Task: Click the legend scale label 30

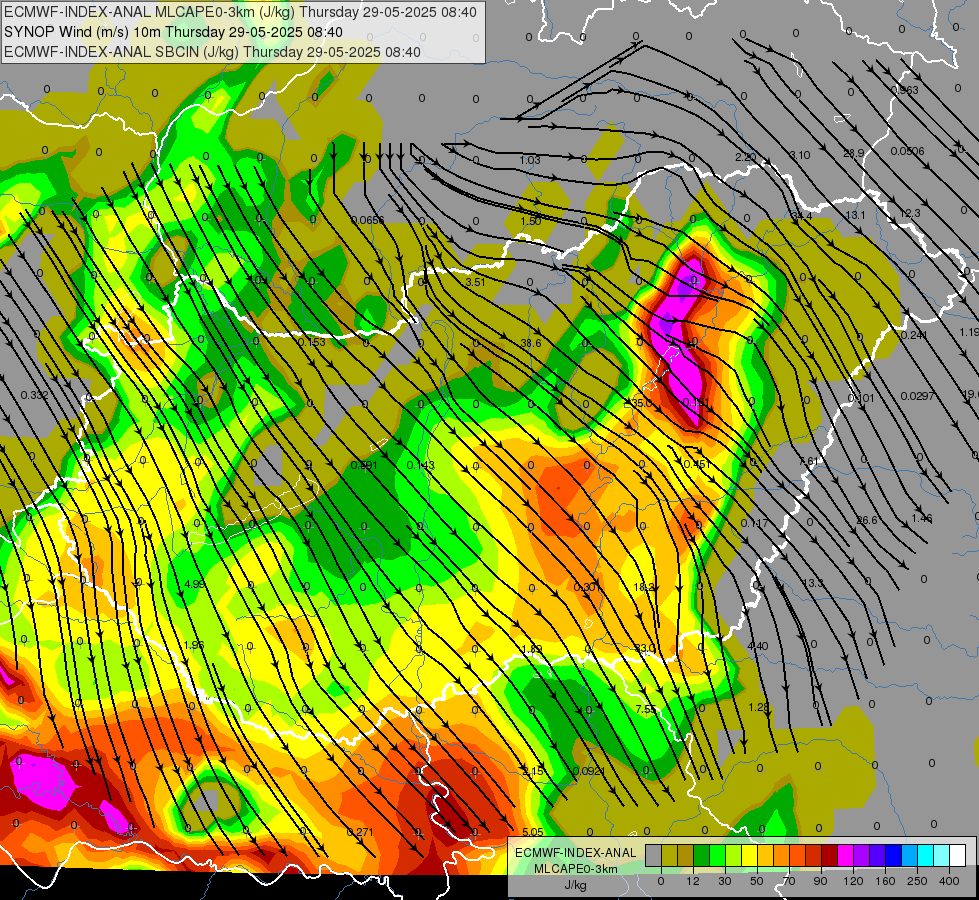Action: [x=725, y=881]
